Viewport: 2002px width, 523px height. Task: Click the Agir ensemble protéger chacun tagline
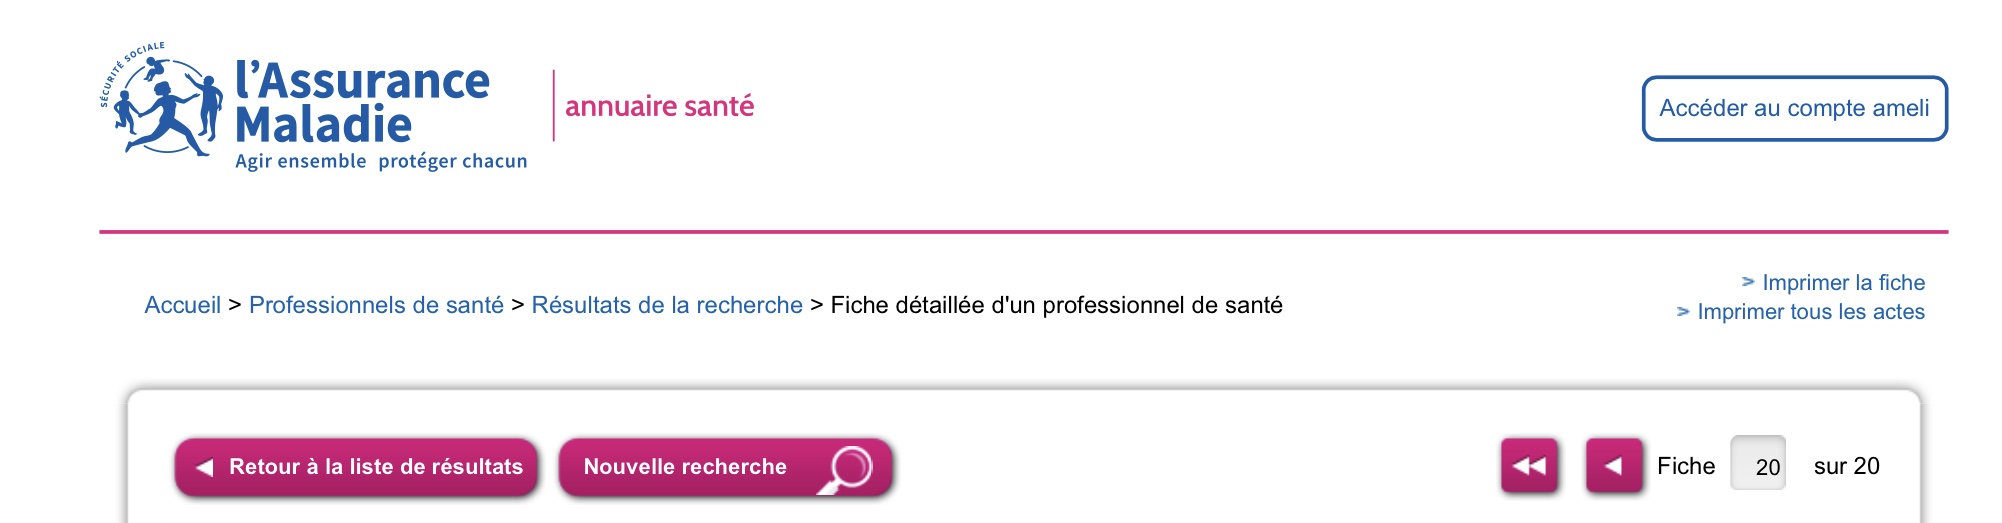click(381, 161)
